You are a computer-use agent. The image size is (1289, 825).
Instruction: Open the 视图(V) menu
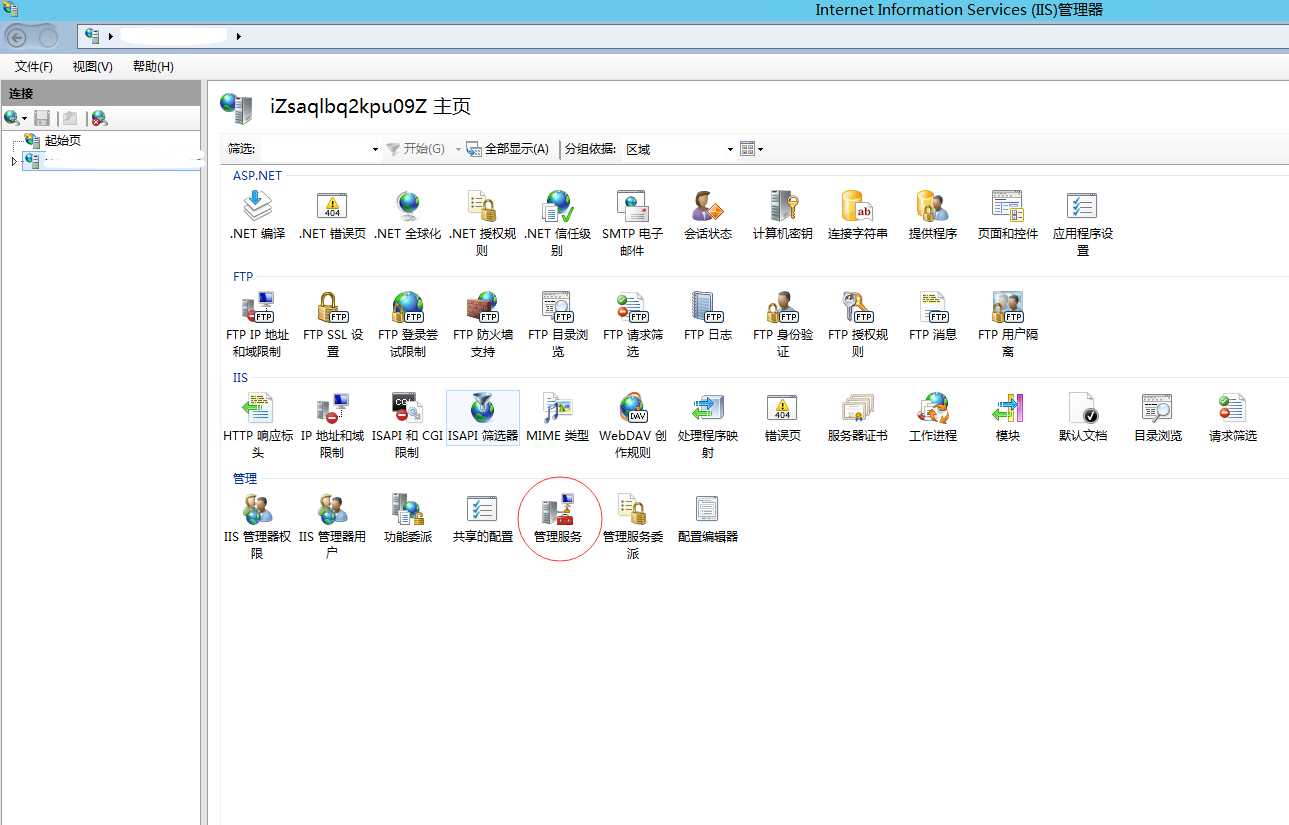coord(92,66)
